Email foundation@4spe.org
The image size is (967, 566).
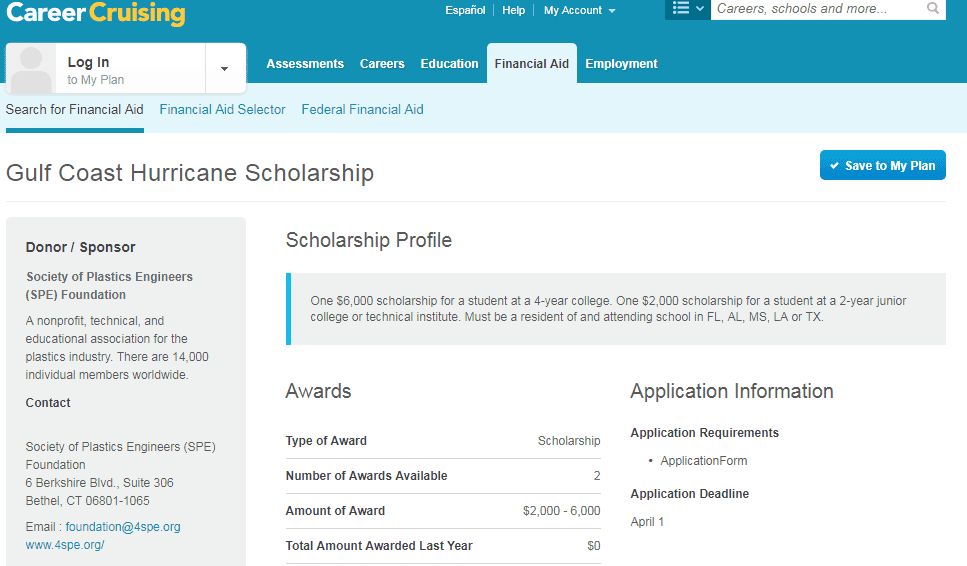(123, 527)
